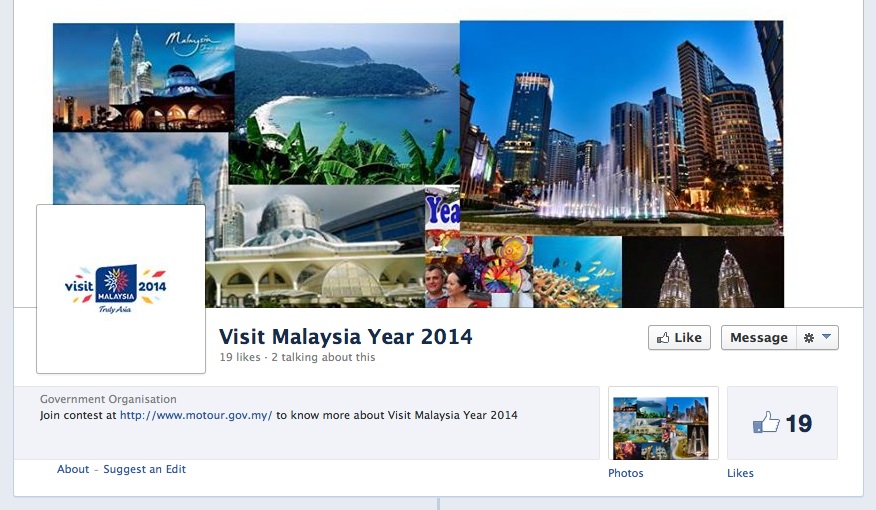This screenshot has width=876, height=510.
Task: Expand the dropdown arrow next to gear
Action: click(x=826, y=337)
